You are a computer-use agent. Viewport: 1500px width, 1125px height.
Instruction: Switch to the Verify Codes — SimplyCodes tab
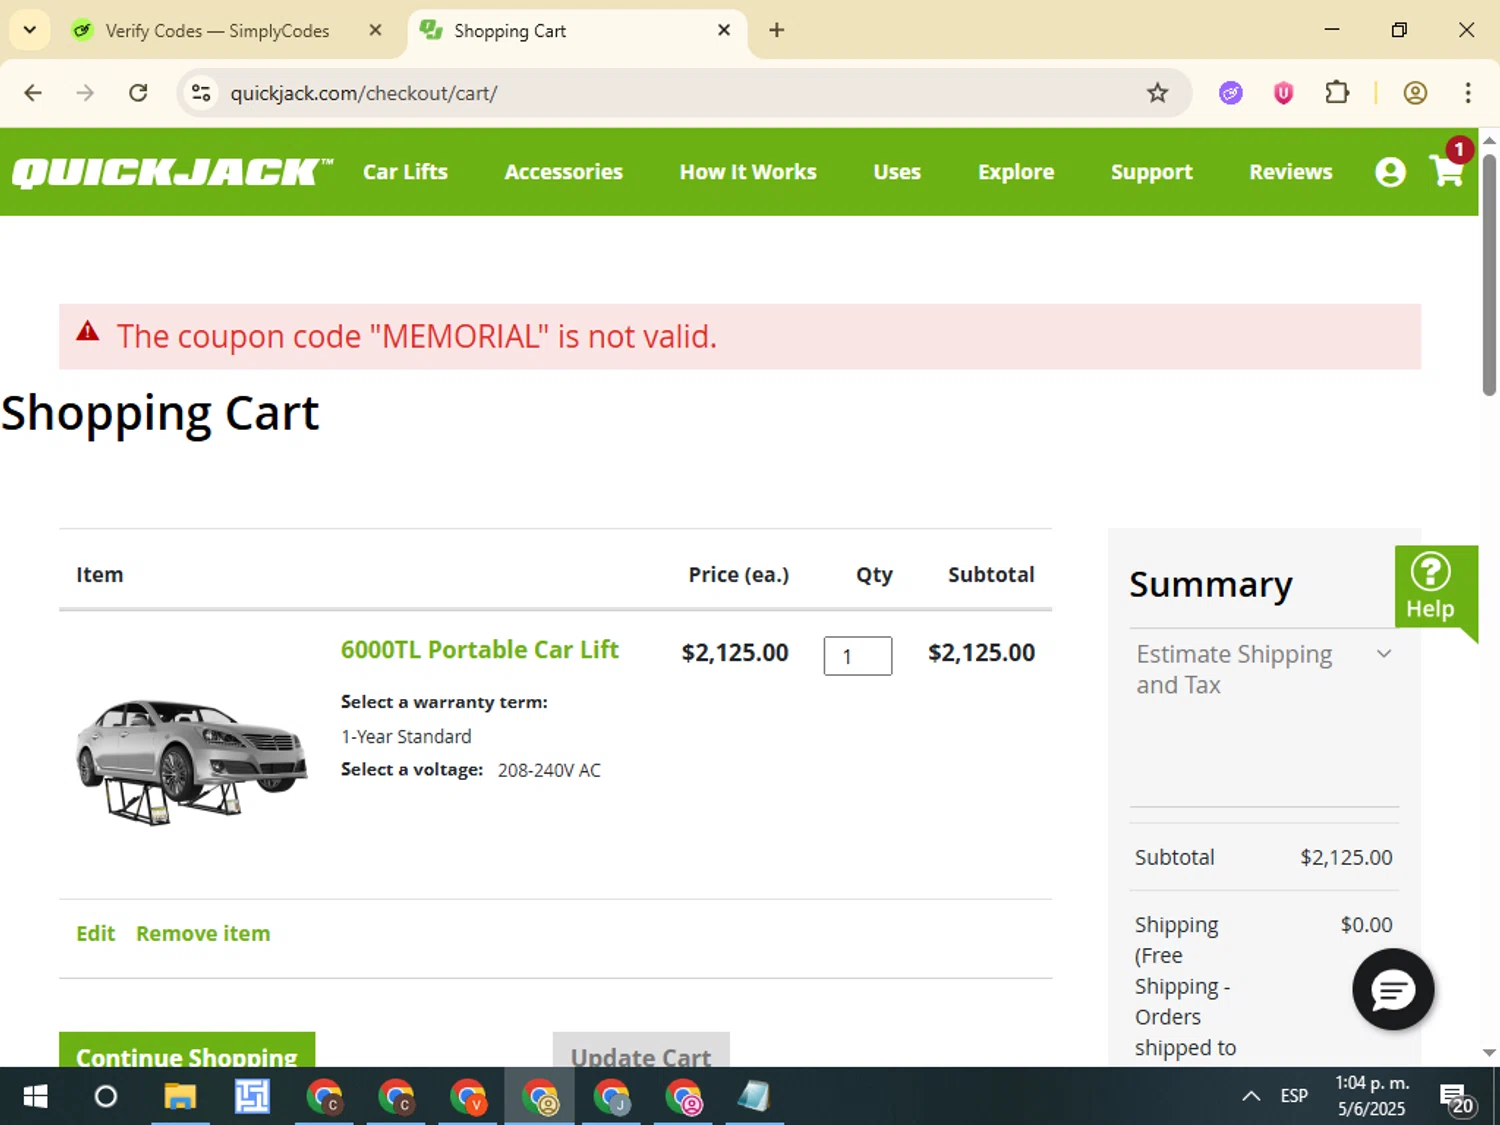[216, 31]
